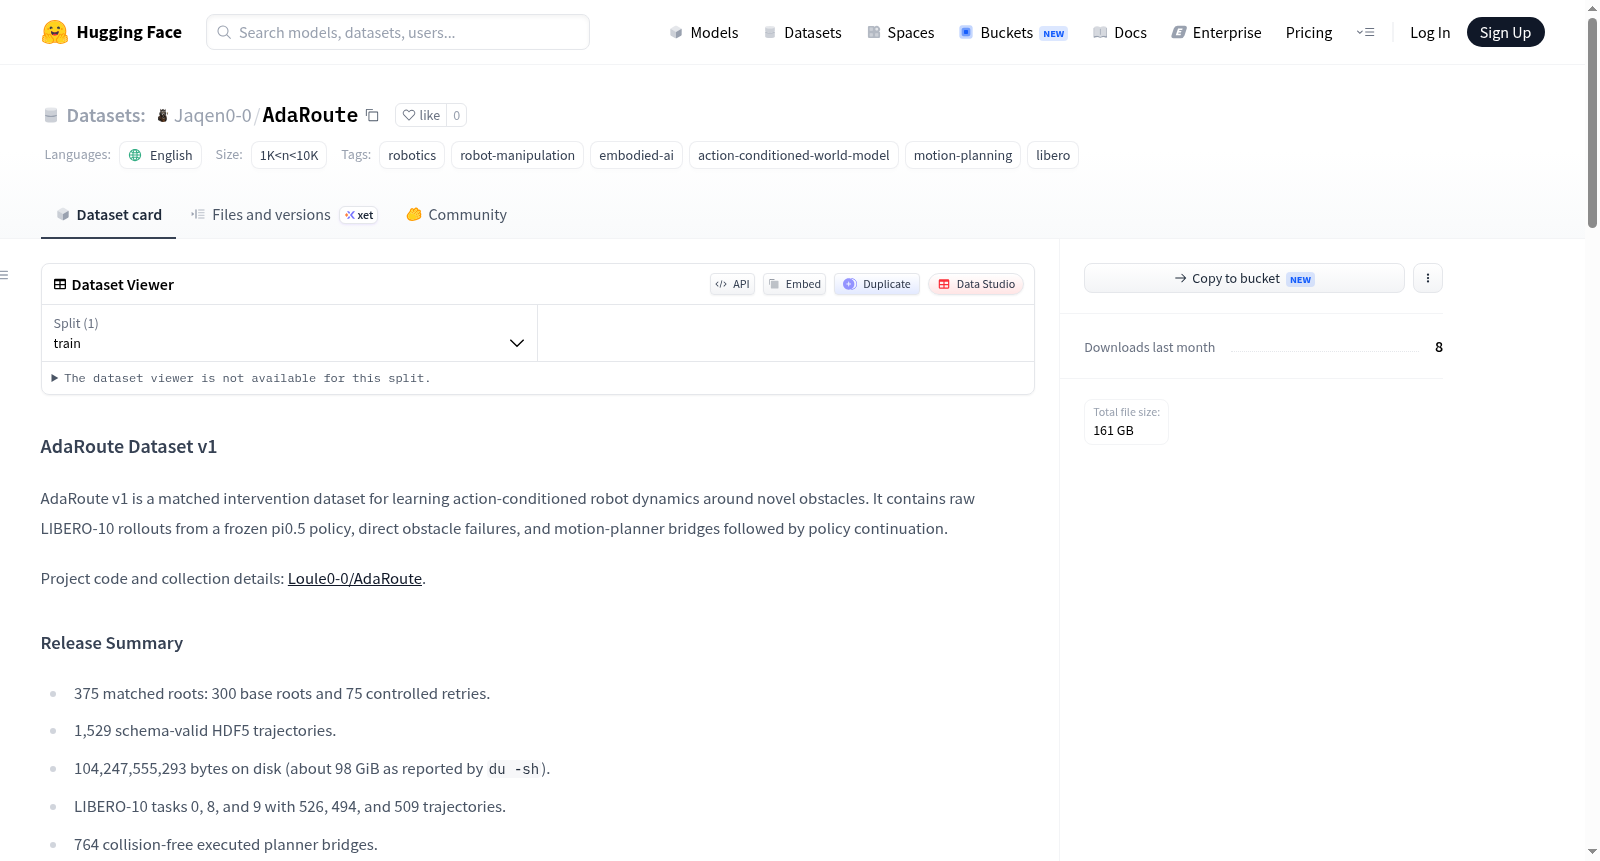Select the action-conditioned-world-model tag
This screenshot has height=861, width=1600.
pyautogui.click(x=794, y=155)
